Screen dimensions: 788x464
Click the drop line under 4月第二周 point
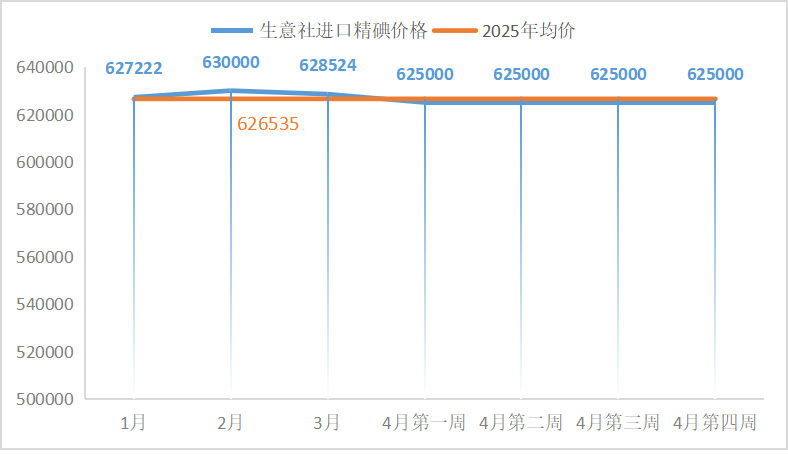[521, 251]
